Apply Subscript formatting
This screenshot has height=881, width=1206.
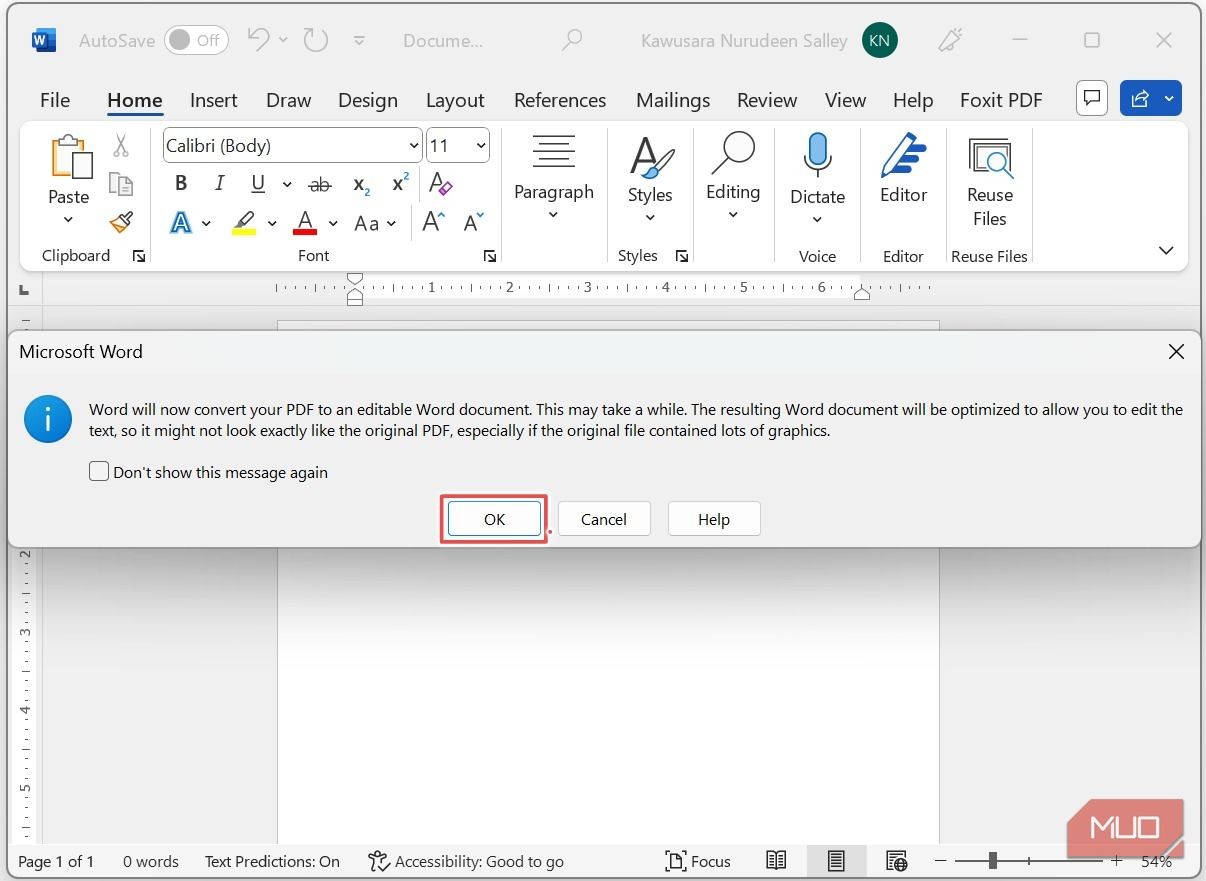pos(362,184)
